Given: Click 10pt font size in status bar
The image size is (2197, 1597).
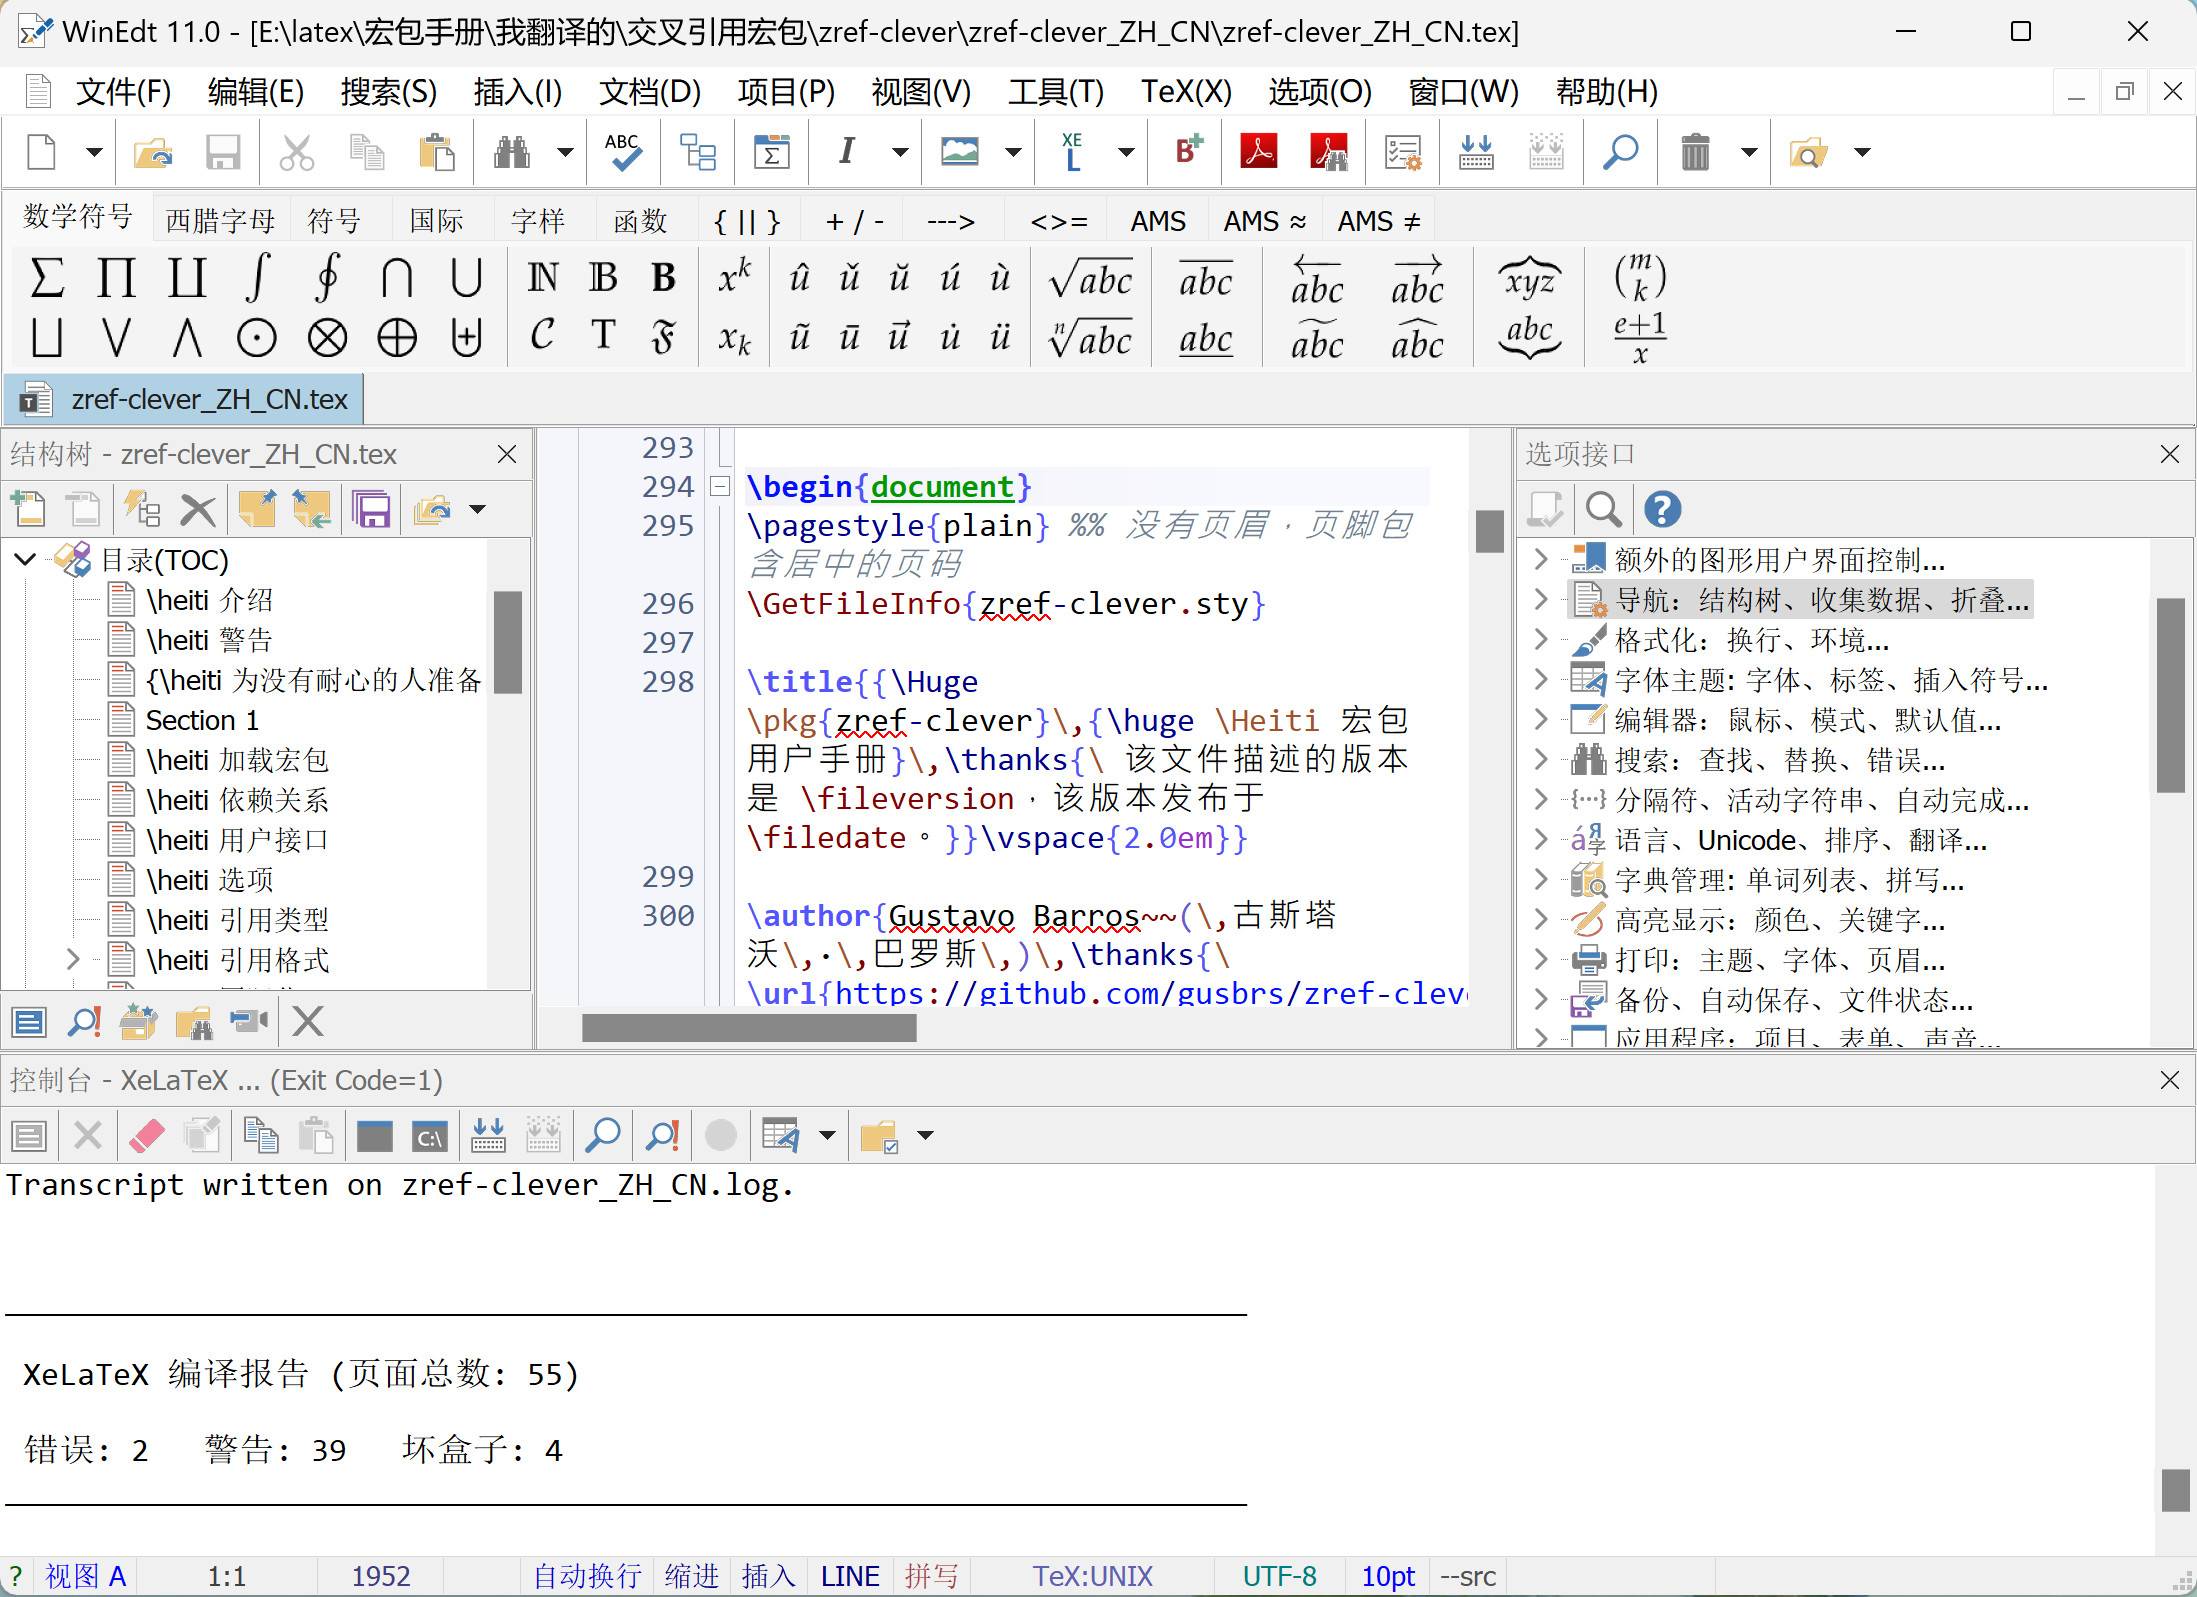Looking at the screenshot, I should point(1388,1577).
